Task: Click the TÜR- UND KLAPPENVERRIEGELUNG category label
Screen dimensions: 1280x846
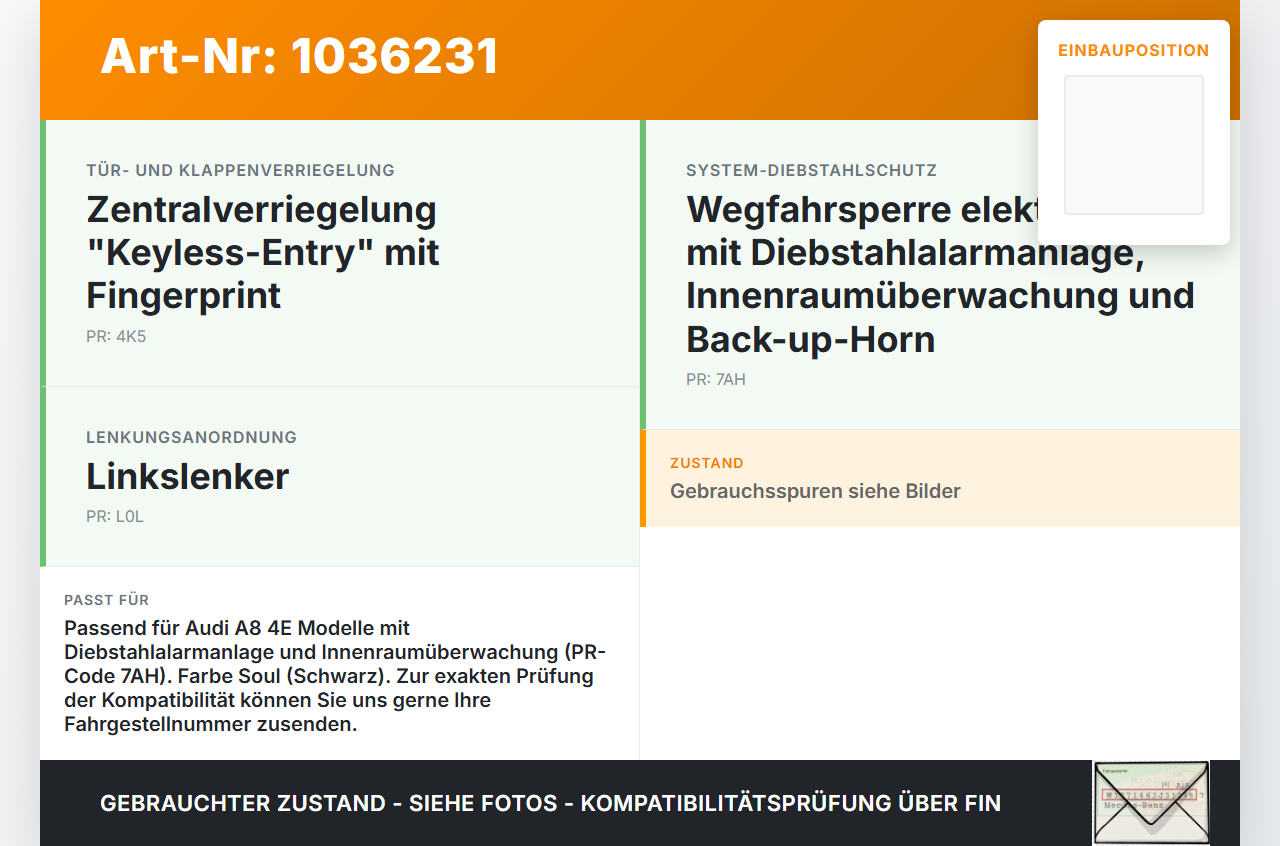Action: point(240,171)
